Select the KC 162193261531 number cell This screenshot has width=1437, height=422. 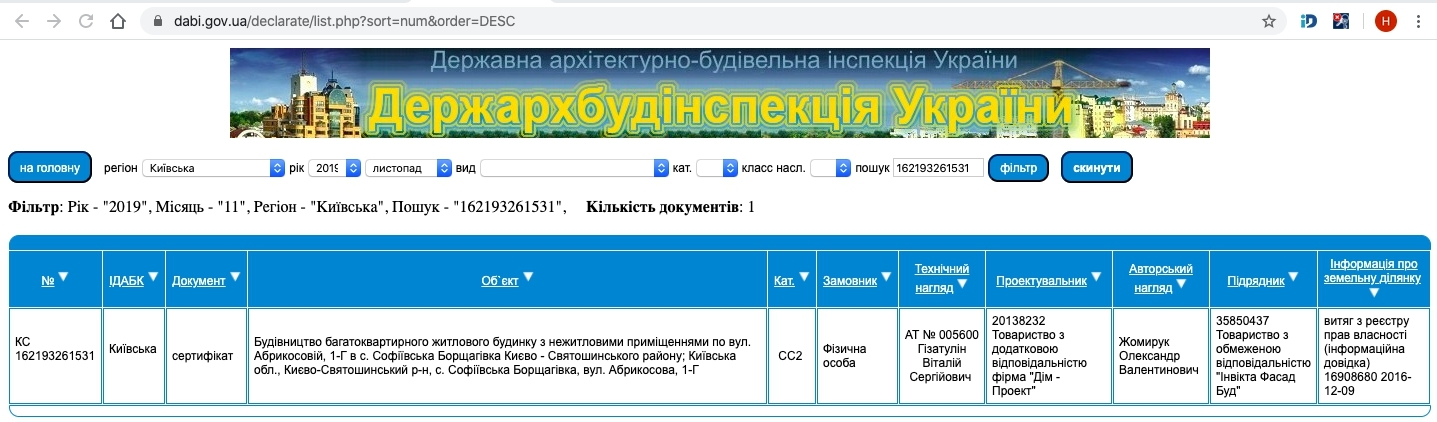pyautogui.click(x=56, y=356)
